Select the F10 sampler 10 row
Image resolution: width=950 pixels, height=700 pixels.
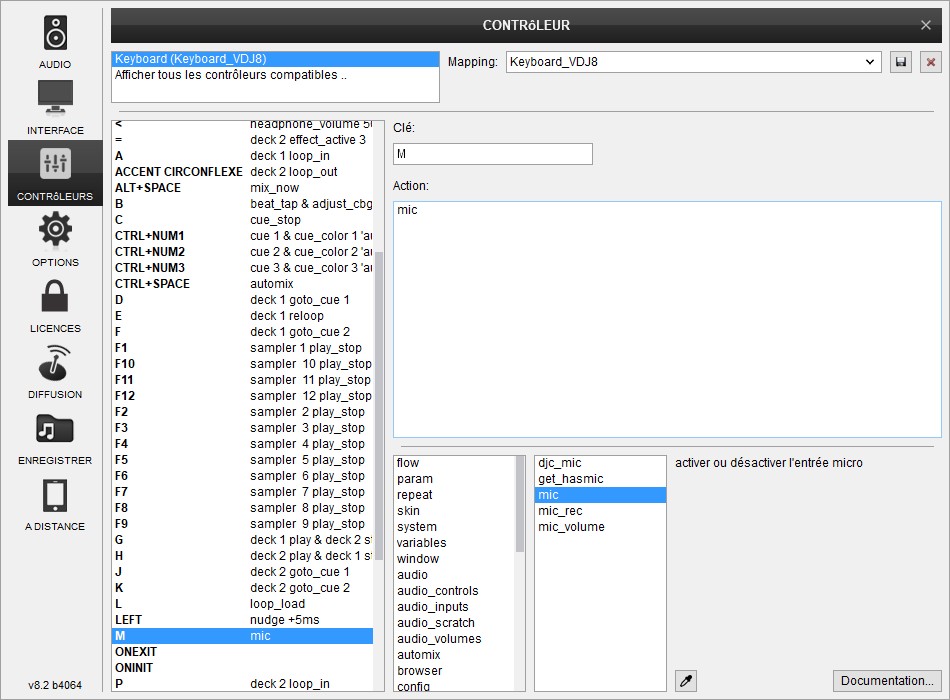click(x=243, y=364)
